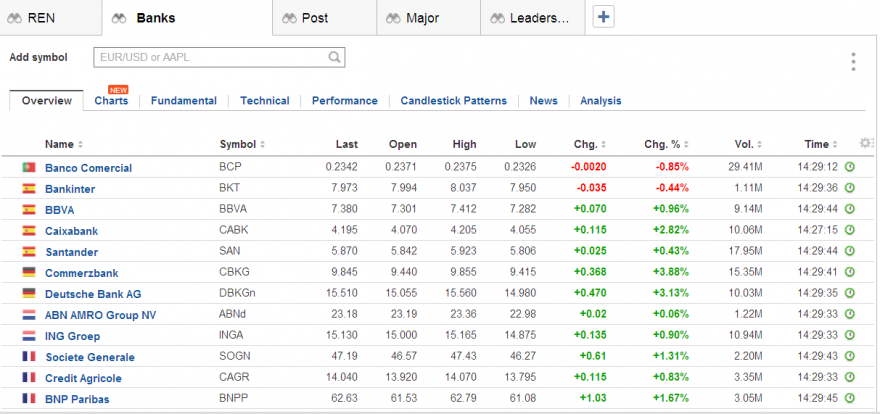Open Deutsche Bank AG quote link
Screen dimensions: 880x414
click(93, 294)
